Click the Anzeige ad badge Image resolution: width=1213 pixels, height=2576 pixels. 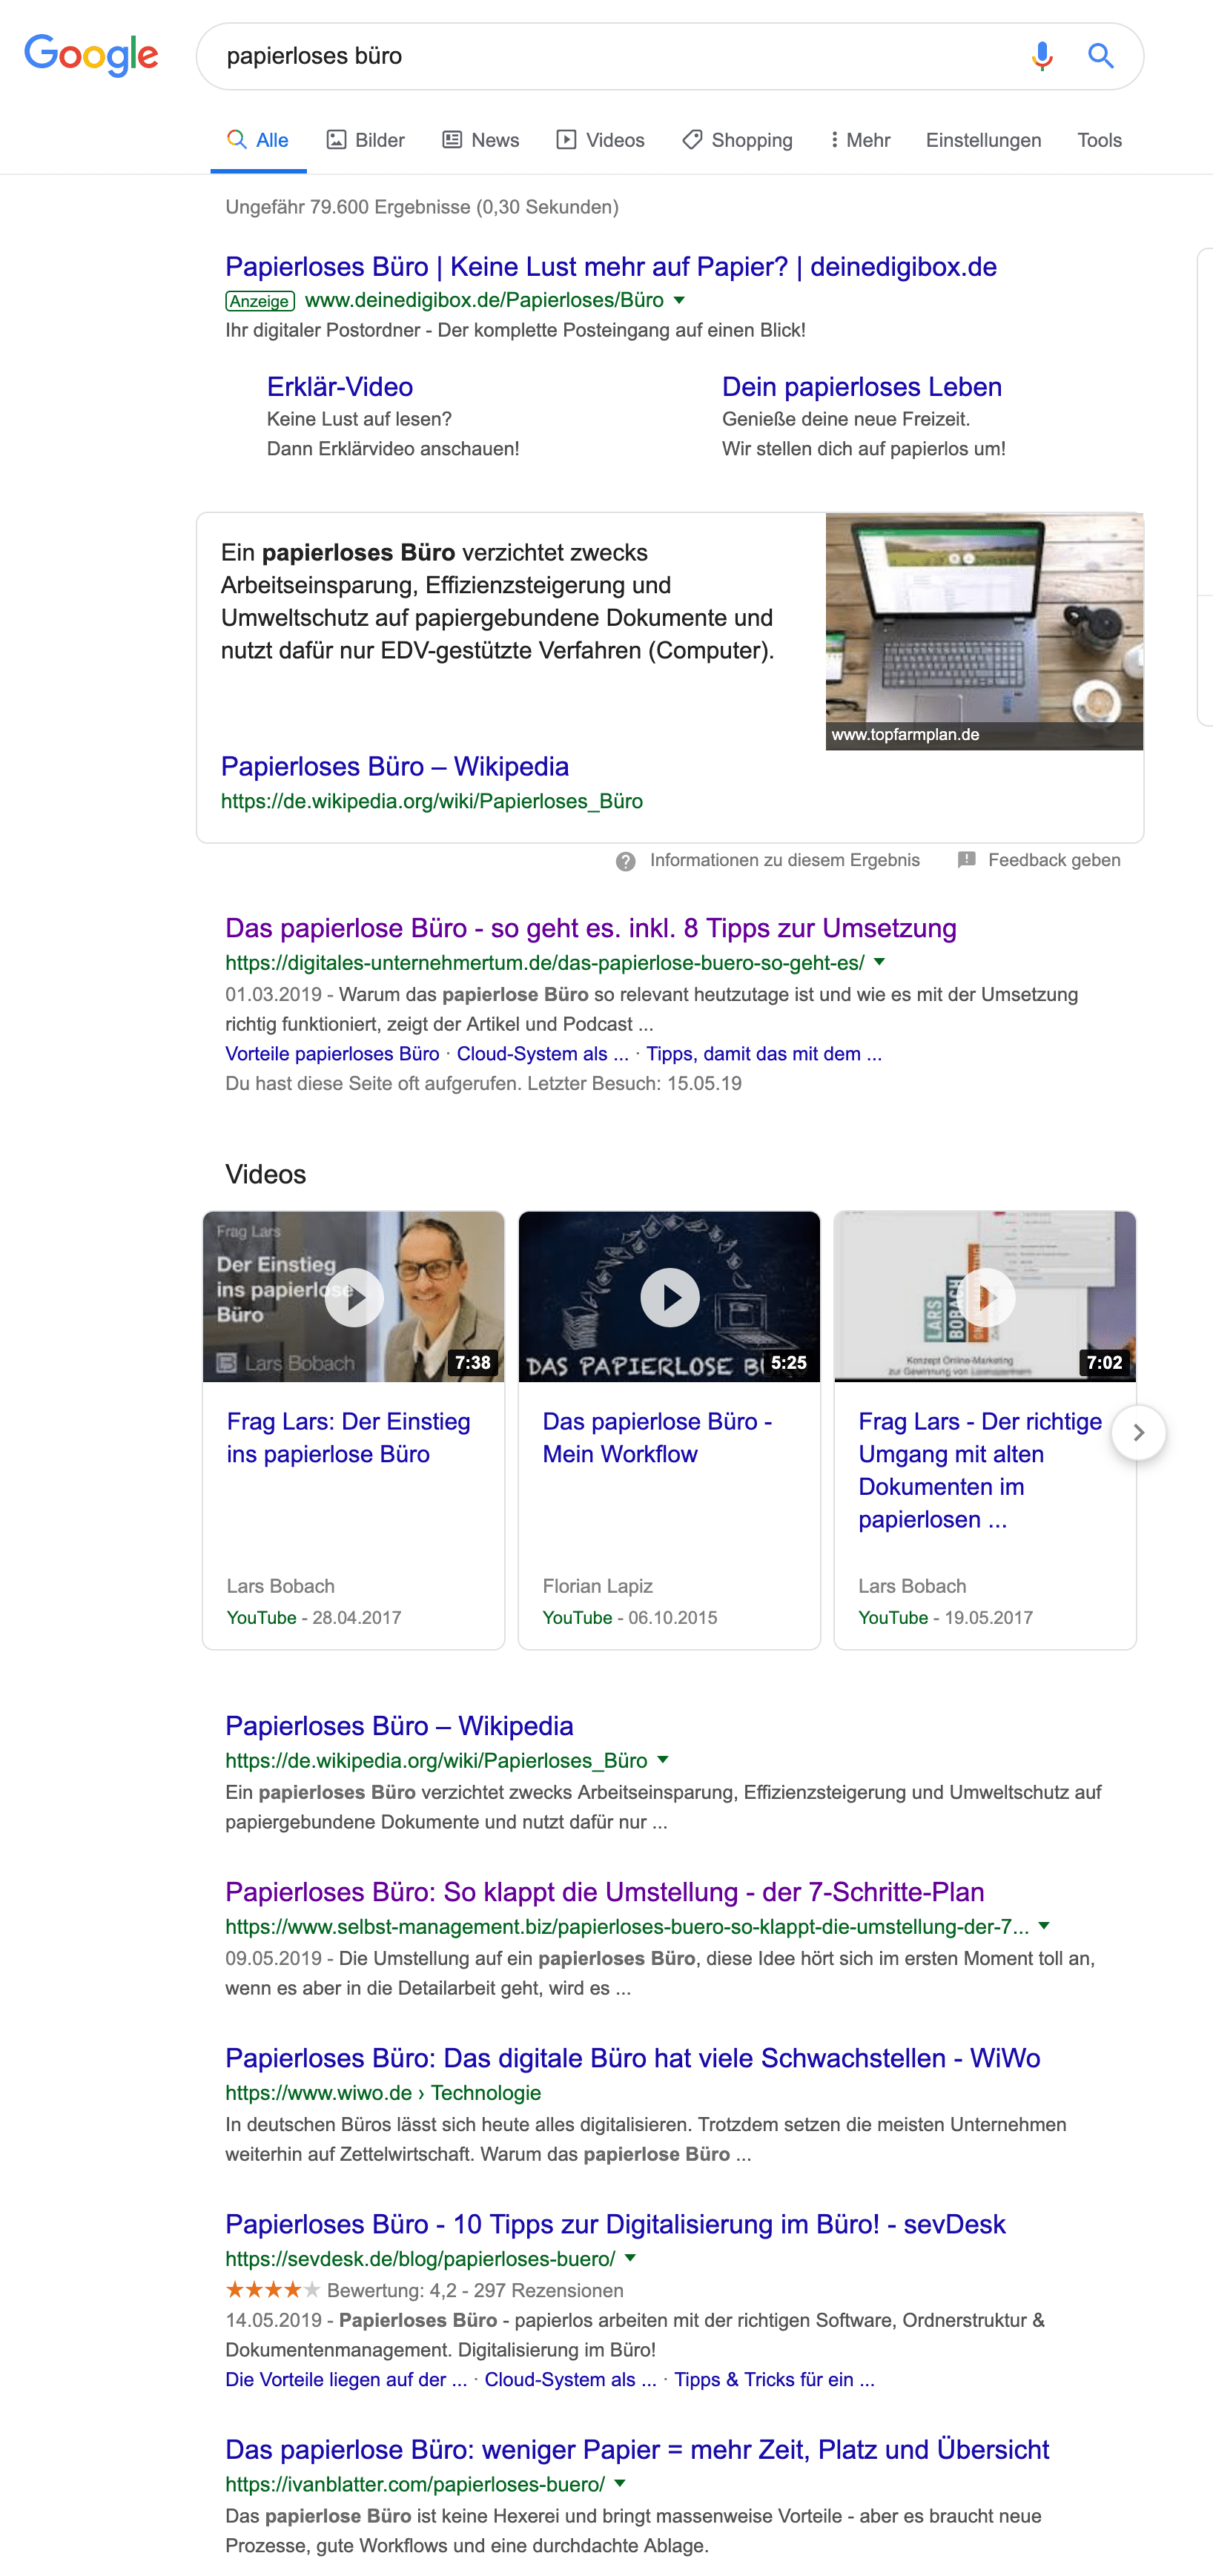click(x=260, y=301)
